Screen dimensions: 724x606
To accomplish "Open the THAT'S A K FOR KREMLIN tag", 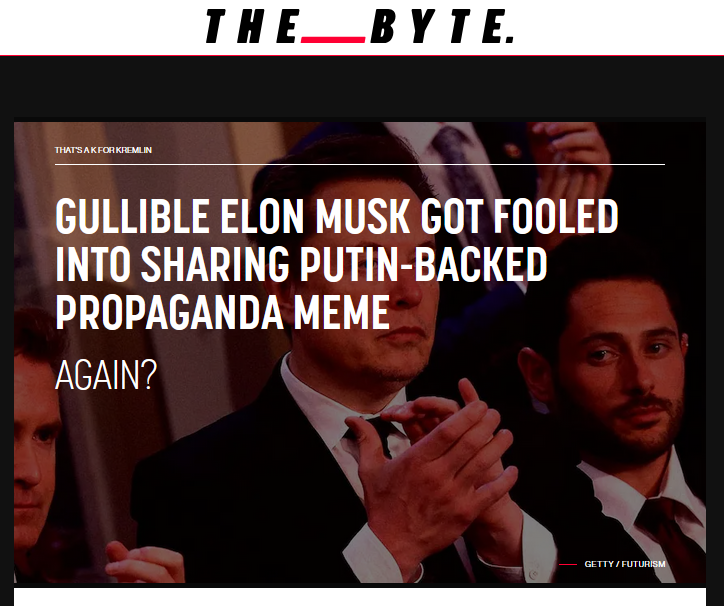I will pos(103,150).
